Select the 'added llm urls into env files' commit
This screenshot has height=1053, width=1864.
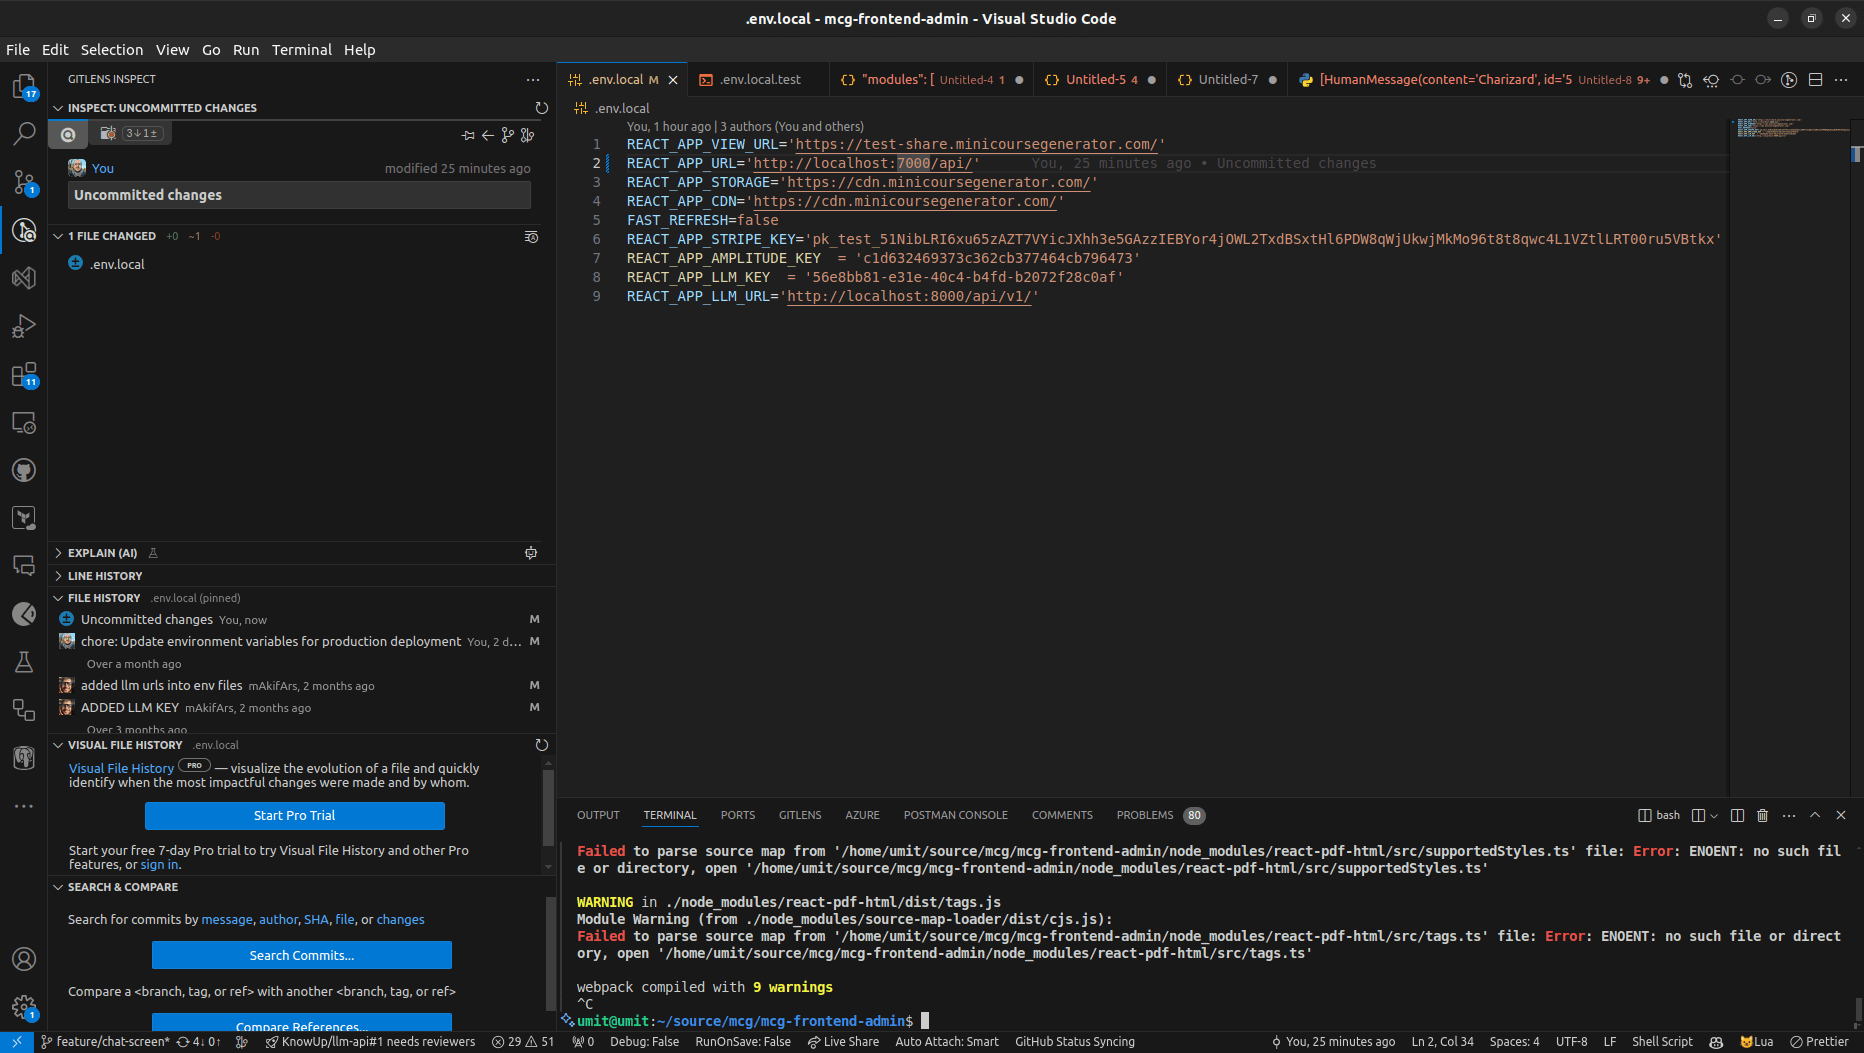click(x=300, y=686)
